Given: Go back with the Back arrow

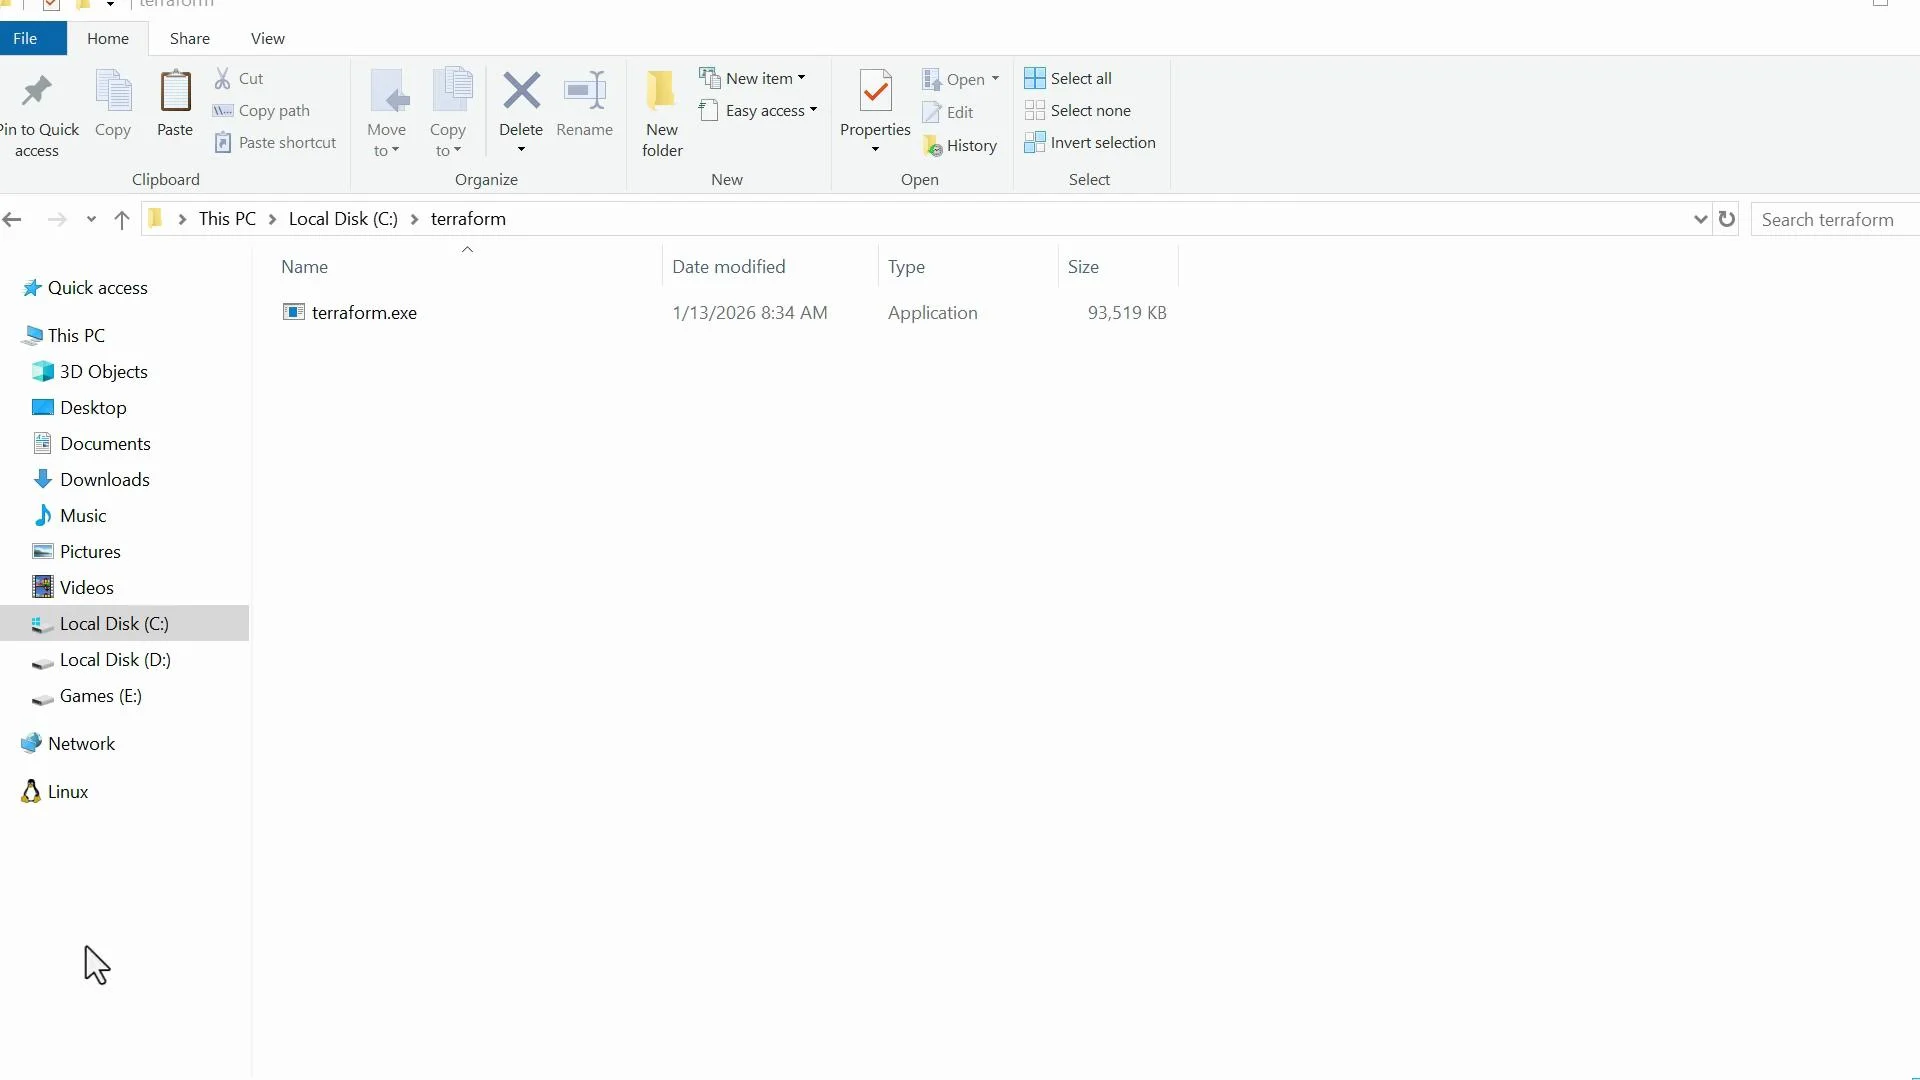Looking at the screenshot, I should tap(12, 219).
